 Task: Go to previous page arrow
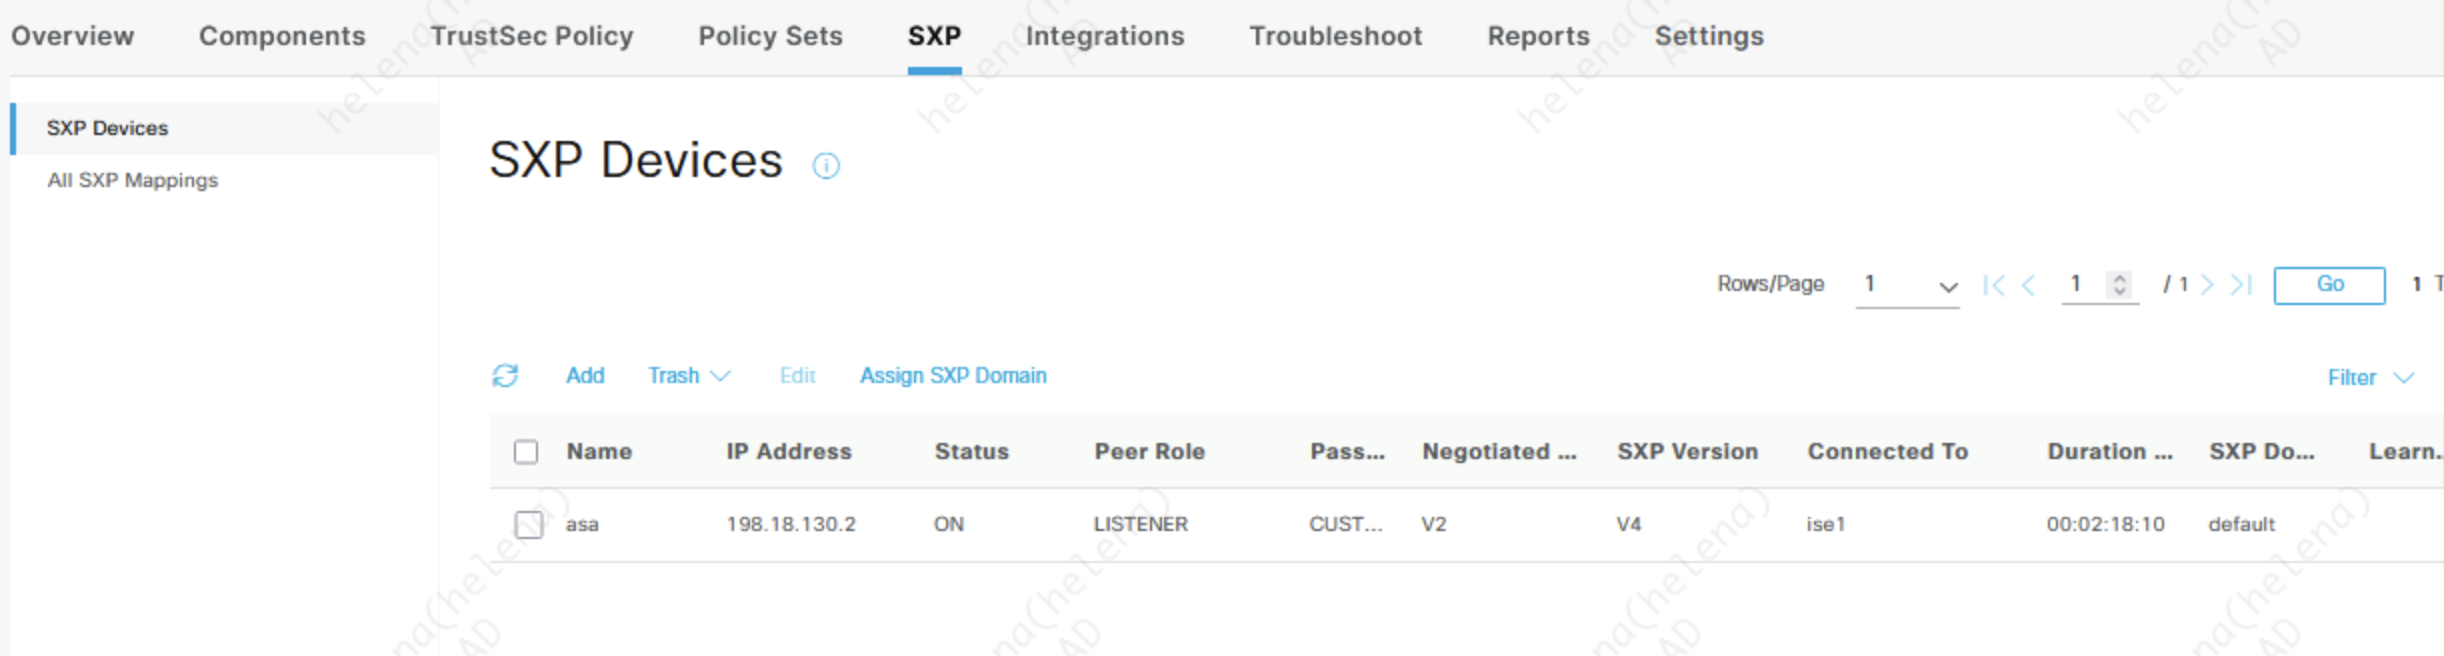(2029, 285)
